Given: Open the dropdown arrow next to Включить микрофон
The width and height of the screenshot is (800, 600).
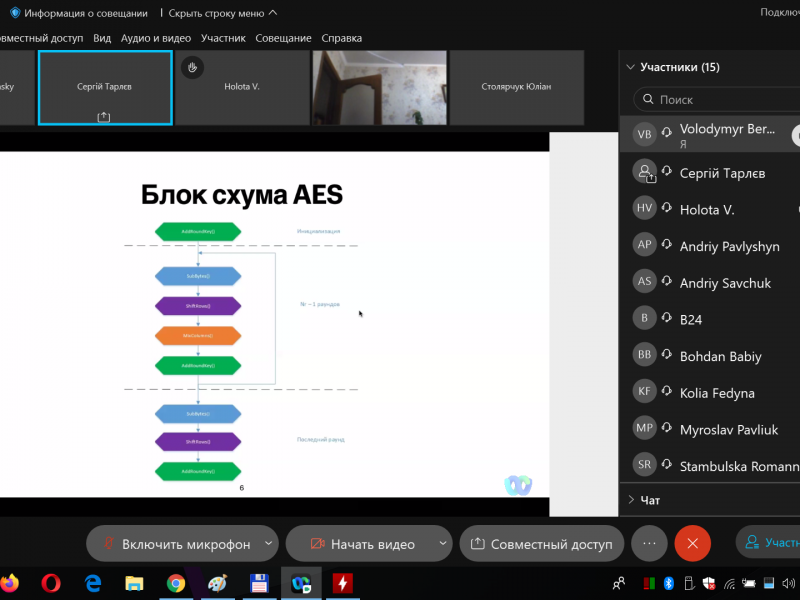Looking at the screenshot, I should 268,544.
